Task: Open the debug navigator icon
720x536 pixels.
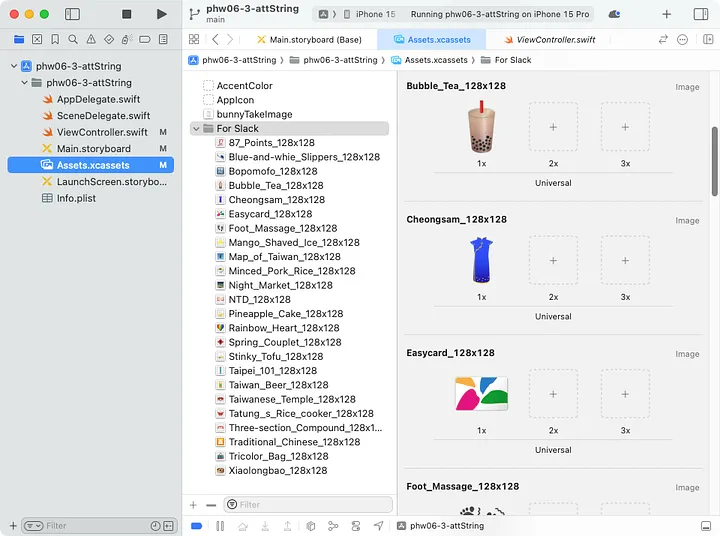Action: (x=127, y=39)
